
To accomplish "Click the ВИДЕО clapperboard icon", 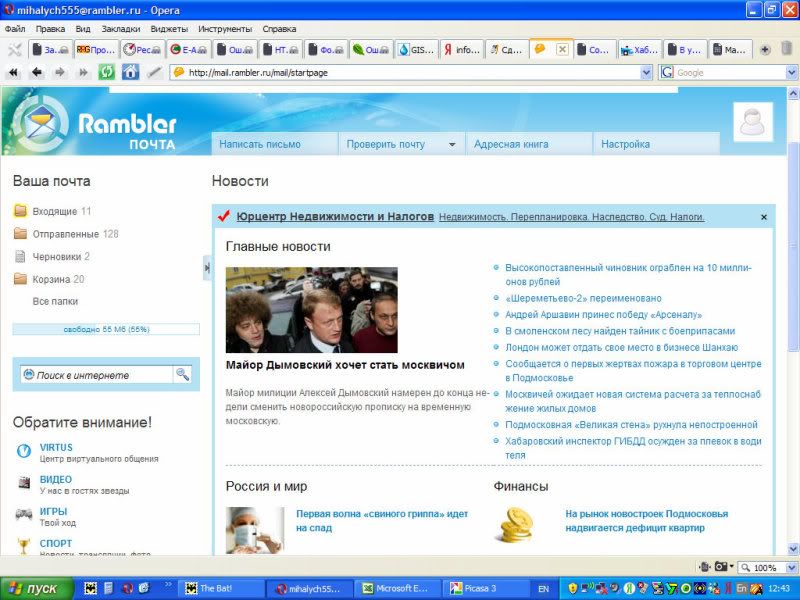I will tap(23, 482).
